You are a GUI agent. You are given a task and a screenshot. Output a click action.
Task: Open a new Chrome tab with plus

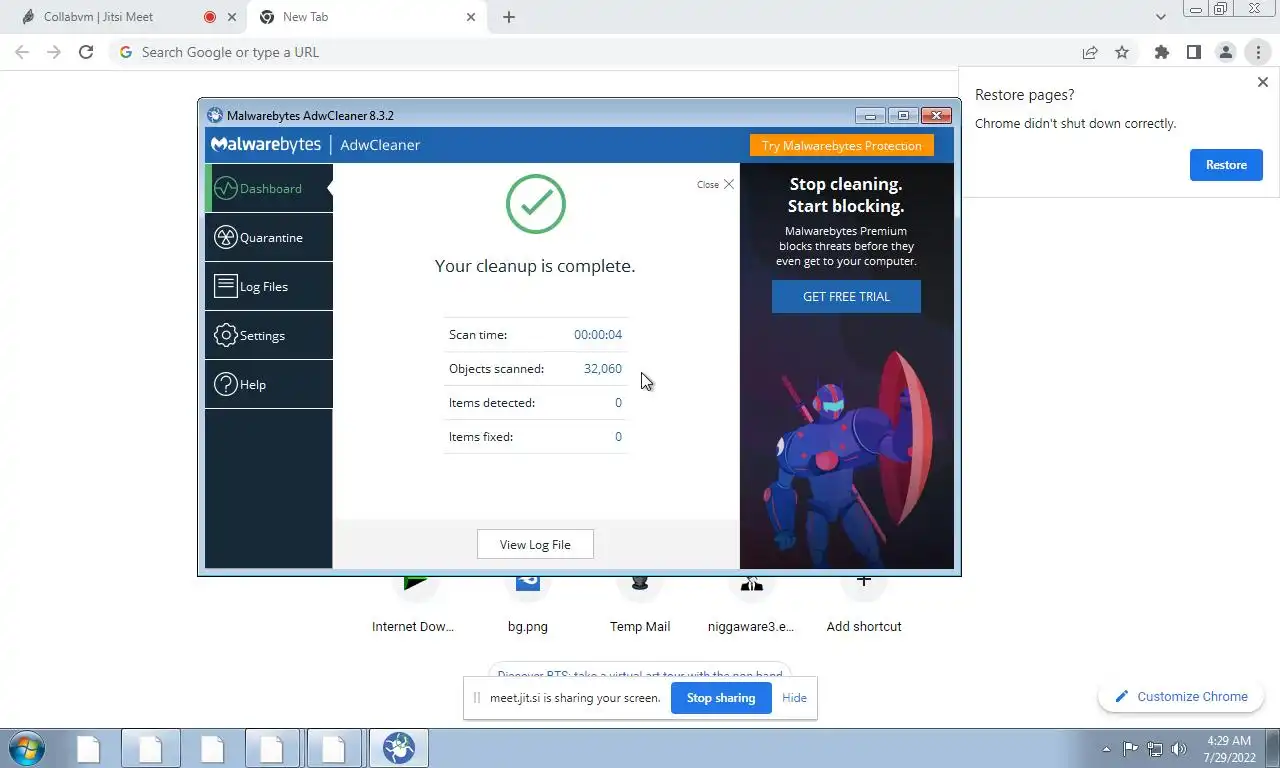(x=509, y=17)
